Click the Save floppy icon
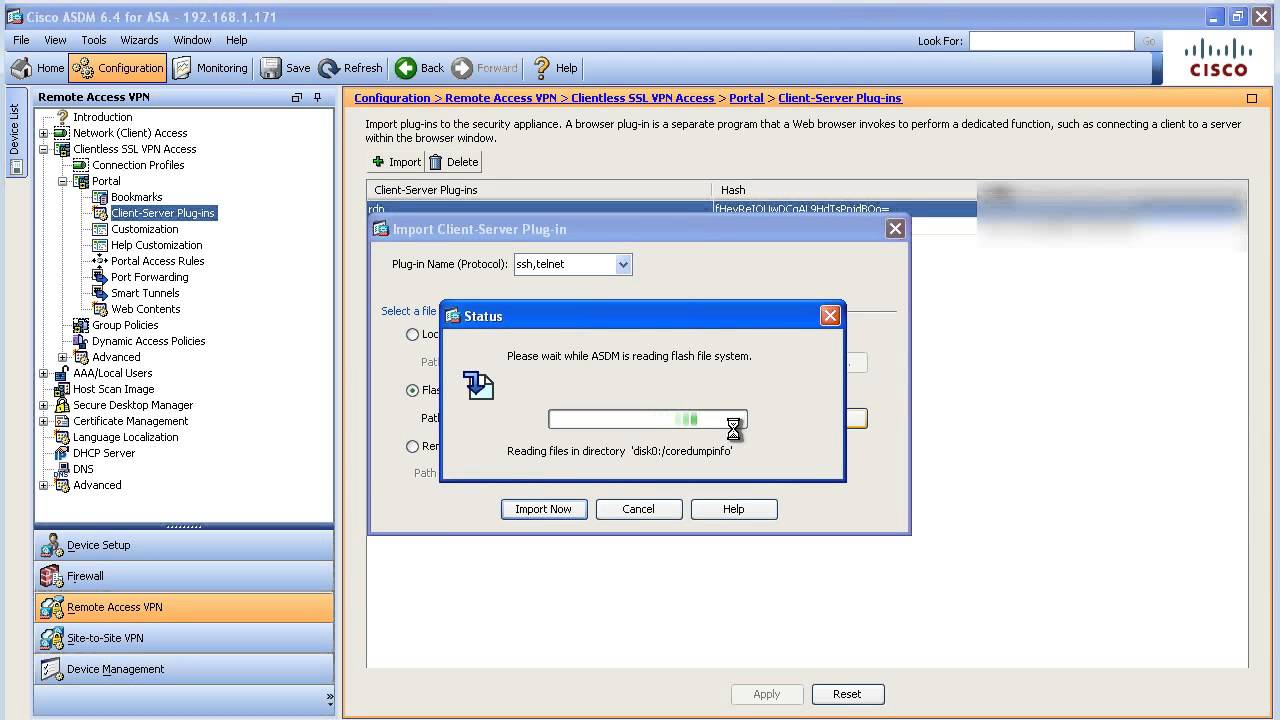The height and width of the screenshot is (720, 1280). [271, 68]
